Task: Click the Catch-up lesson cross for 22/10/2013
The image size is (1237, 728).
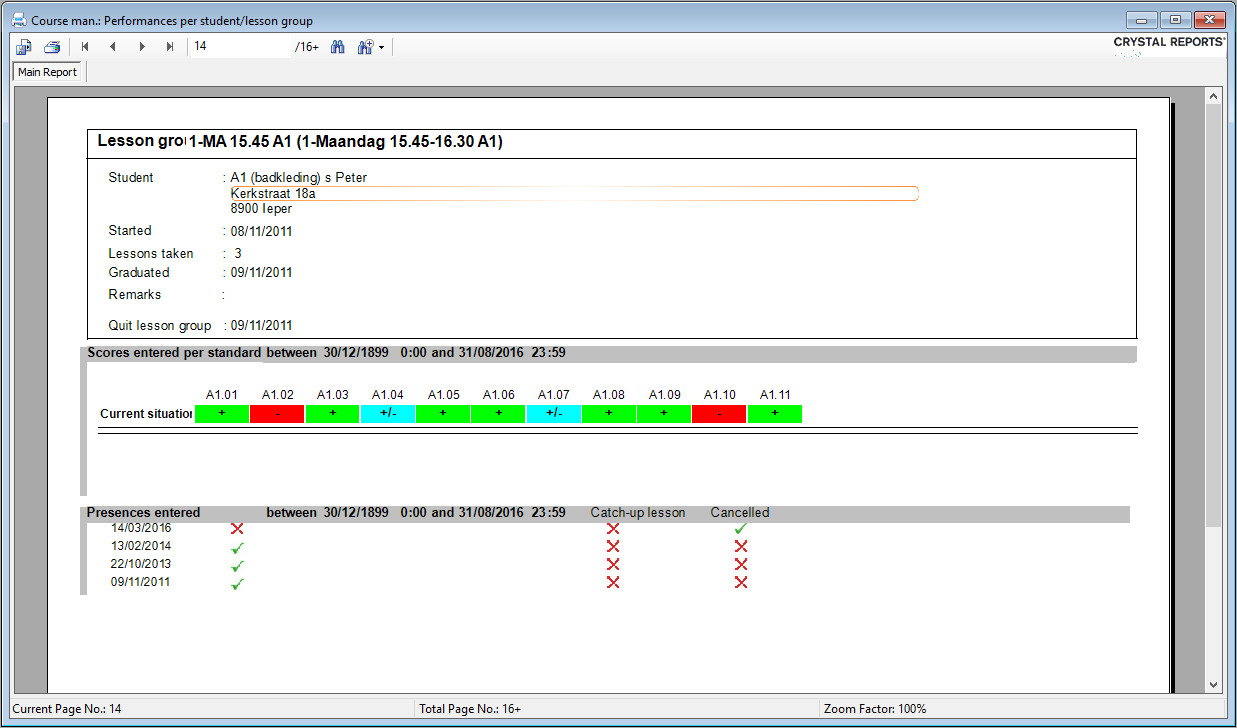Action: tap(613, 564)
